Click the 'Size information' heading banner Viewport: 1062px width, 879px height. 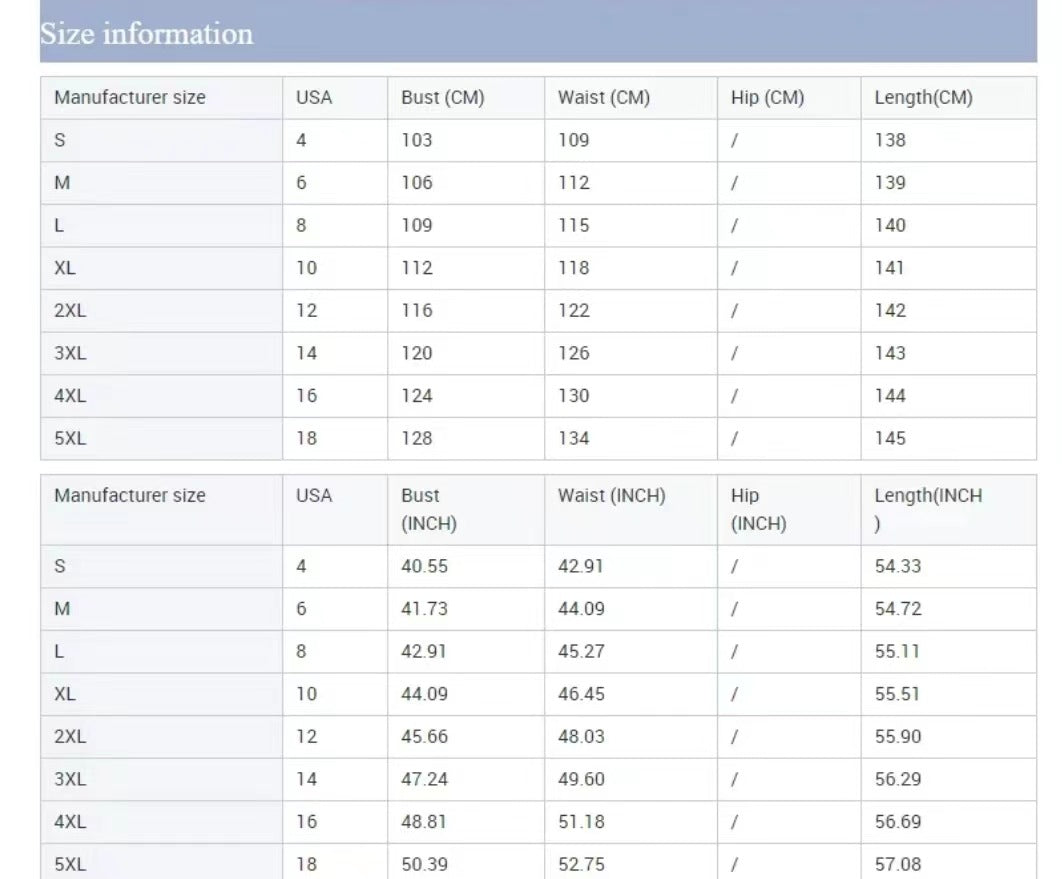tap(146, 34)
